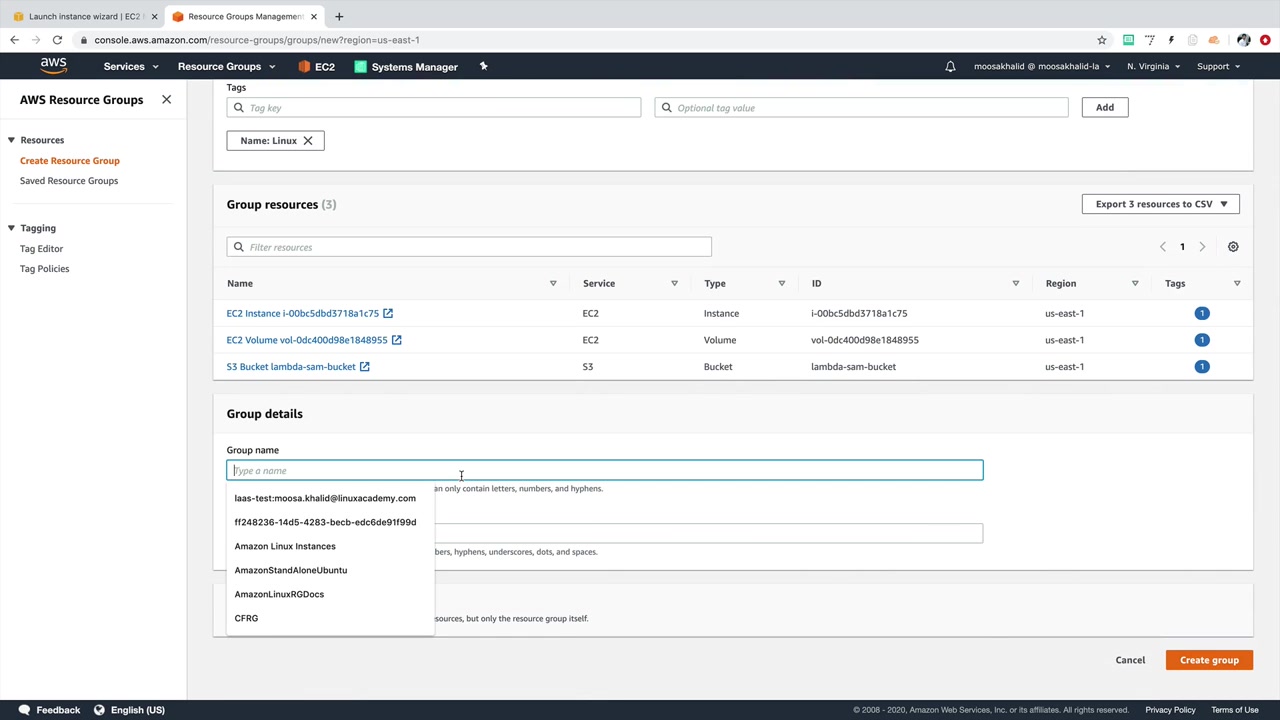Reload the page in browser
1280x720 pixels.
click(57, 40)
